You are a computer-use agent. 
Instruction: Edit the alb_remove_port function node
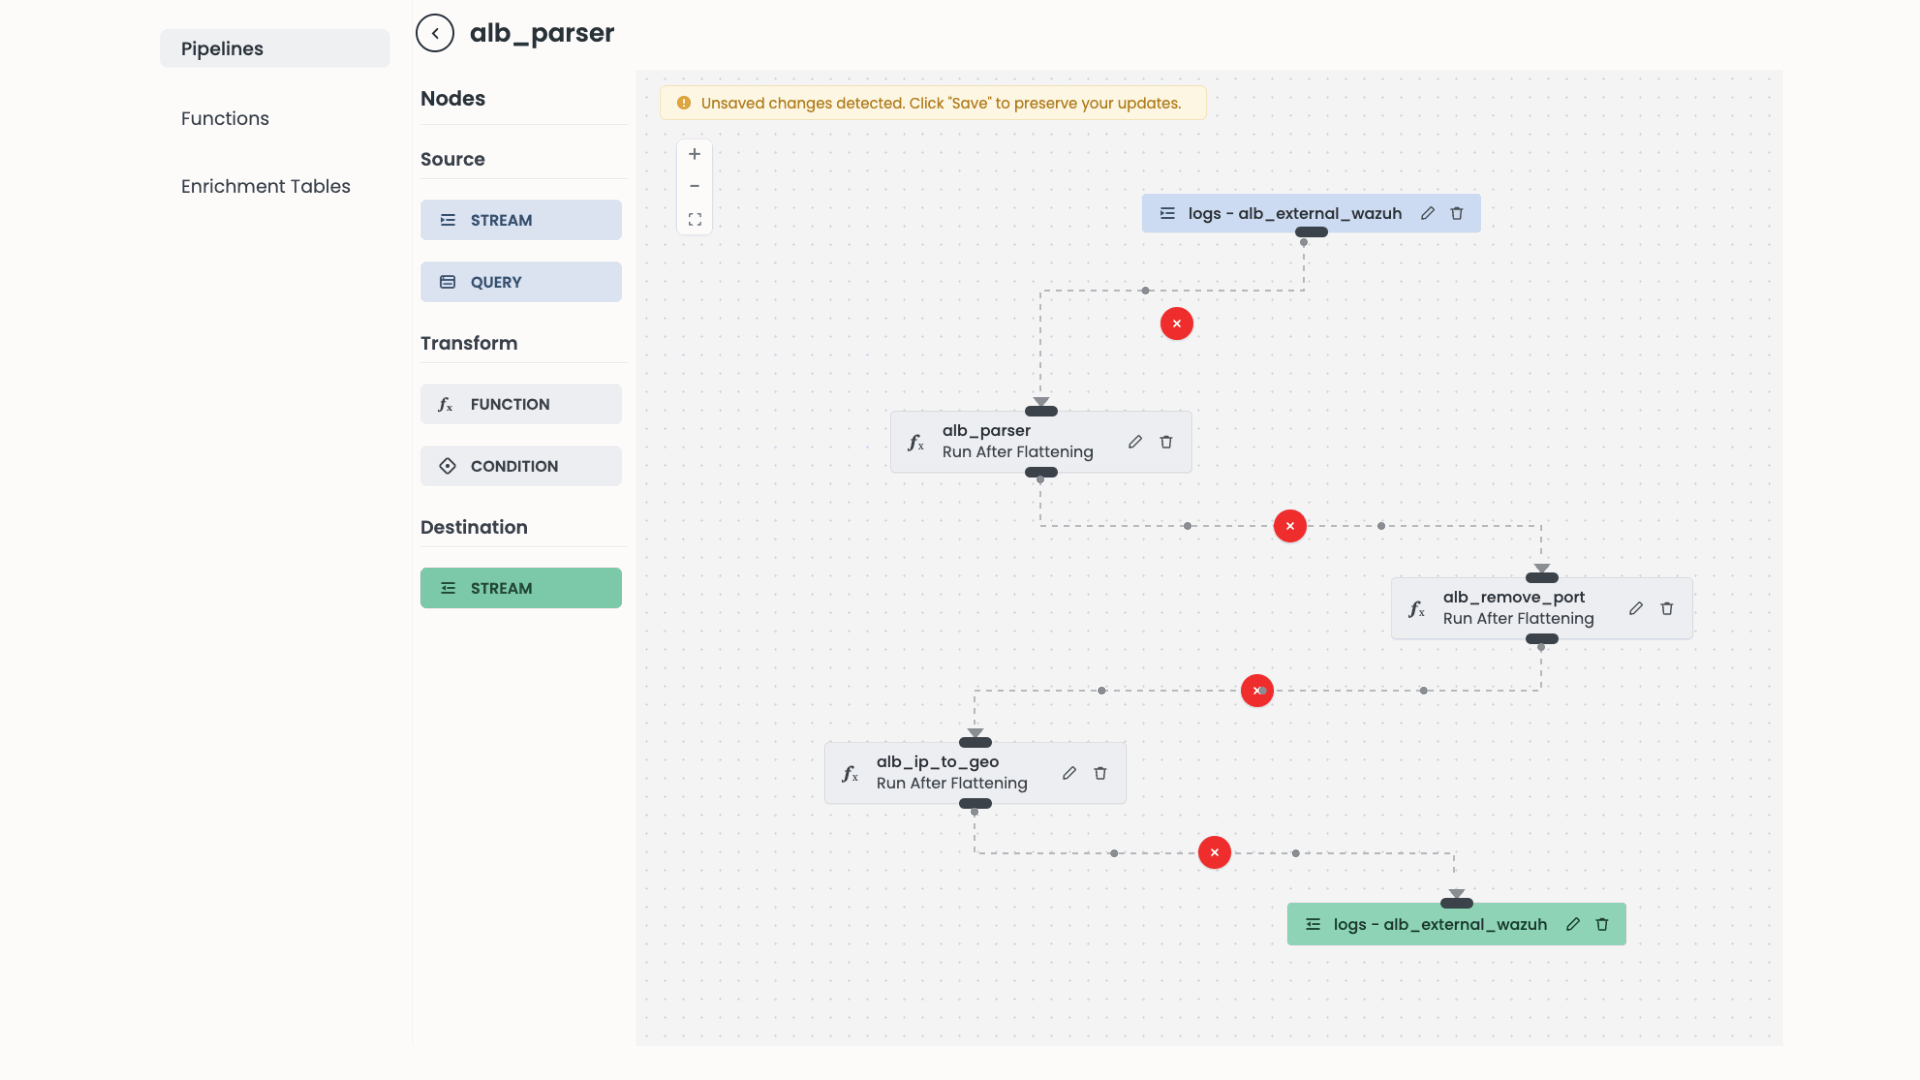1636,608
